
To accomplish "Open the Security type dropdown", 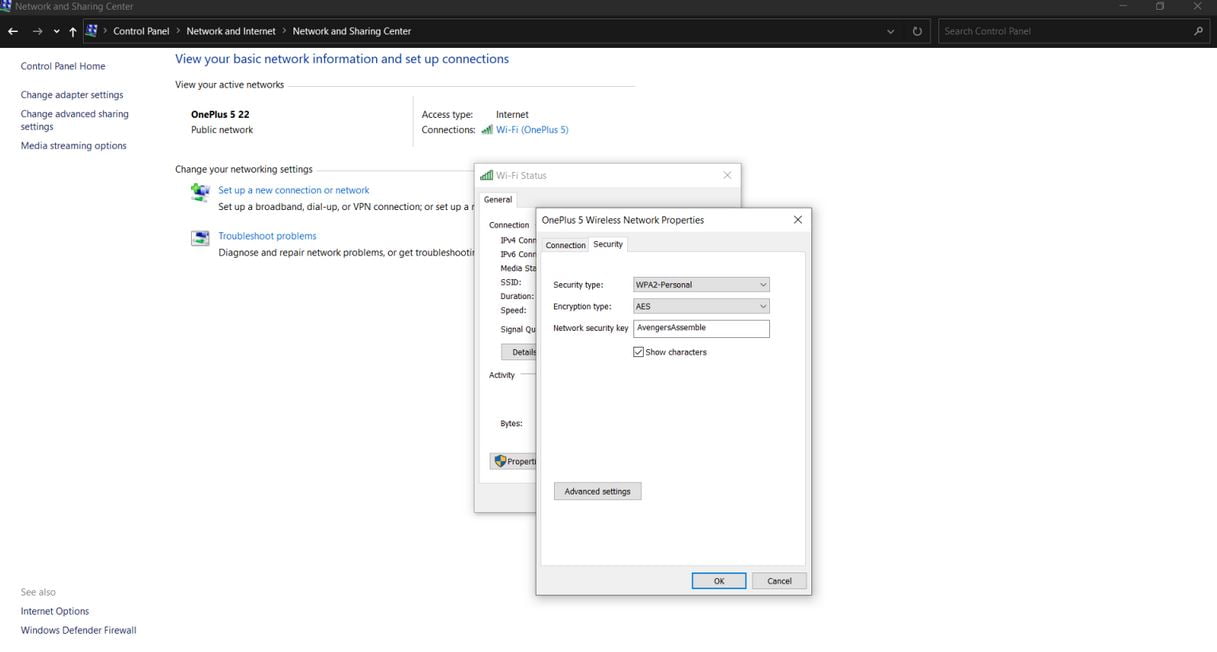I will click(701, 285).
